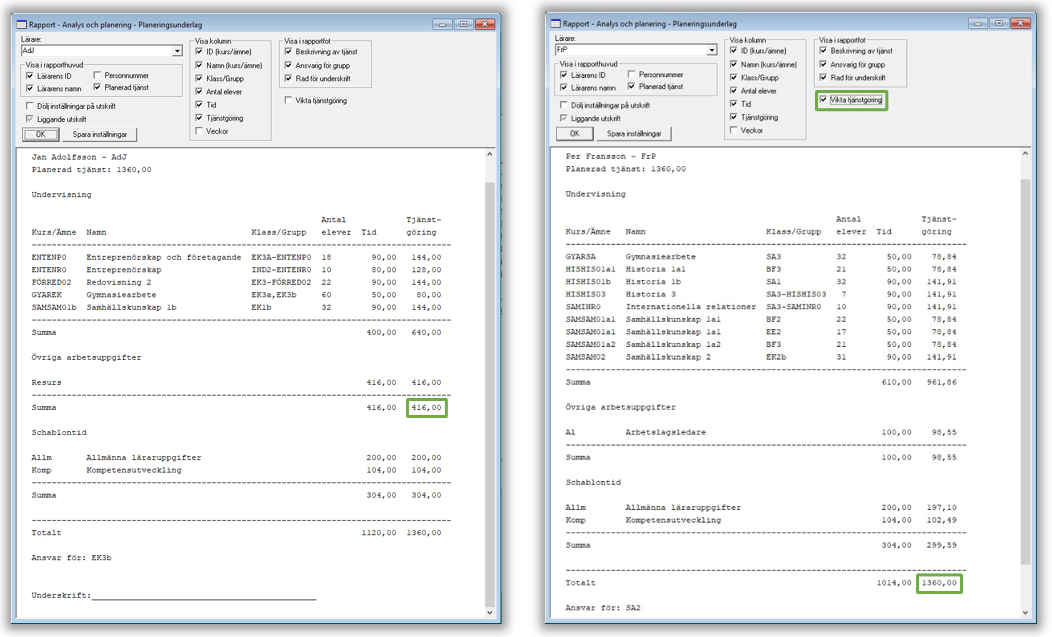Screen dimensions: 1052x637
Task: Enable Veckor column in AdJ window
Action: pyautogui.click(x=199, y=131)
